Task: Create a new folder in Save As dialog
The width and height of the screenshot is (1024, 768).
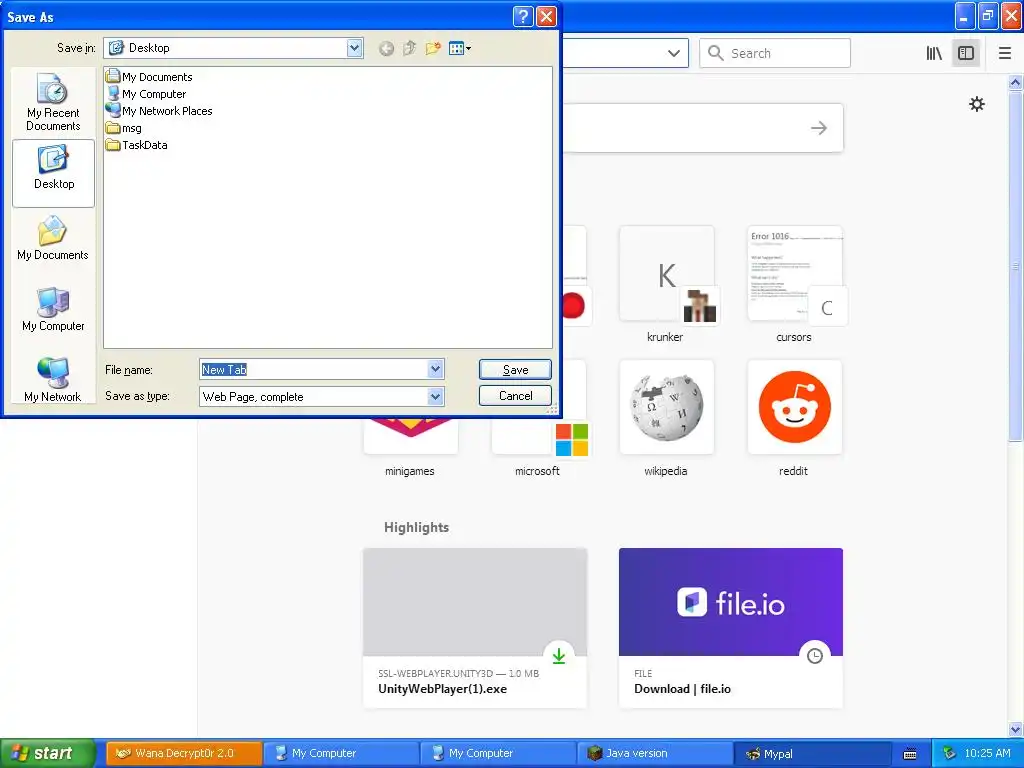Action: click(x=433, y=48)
